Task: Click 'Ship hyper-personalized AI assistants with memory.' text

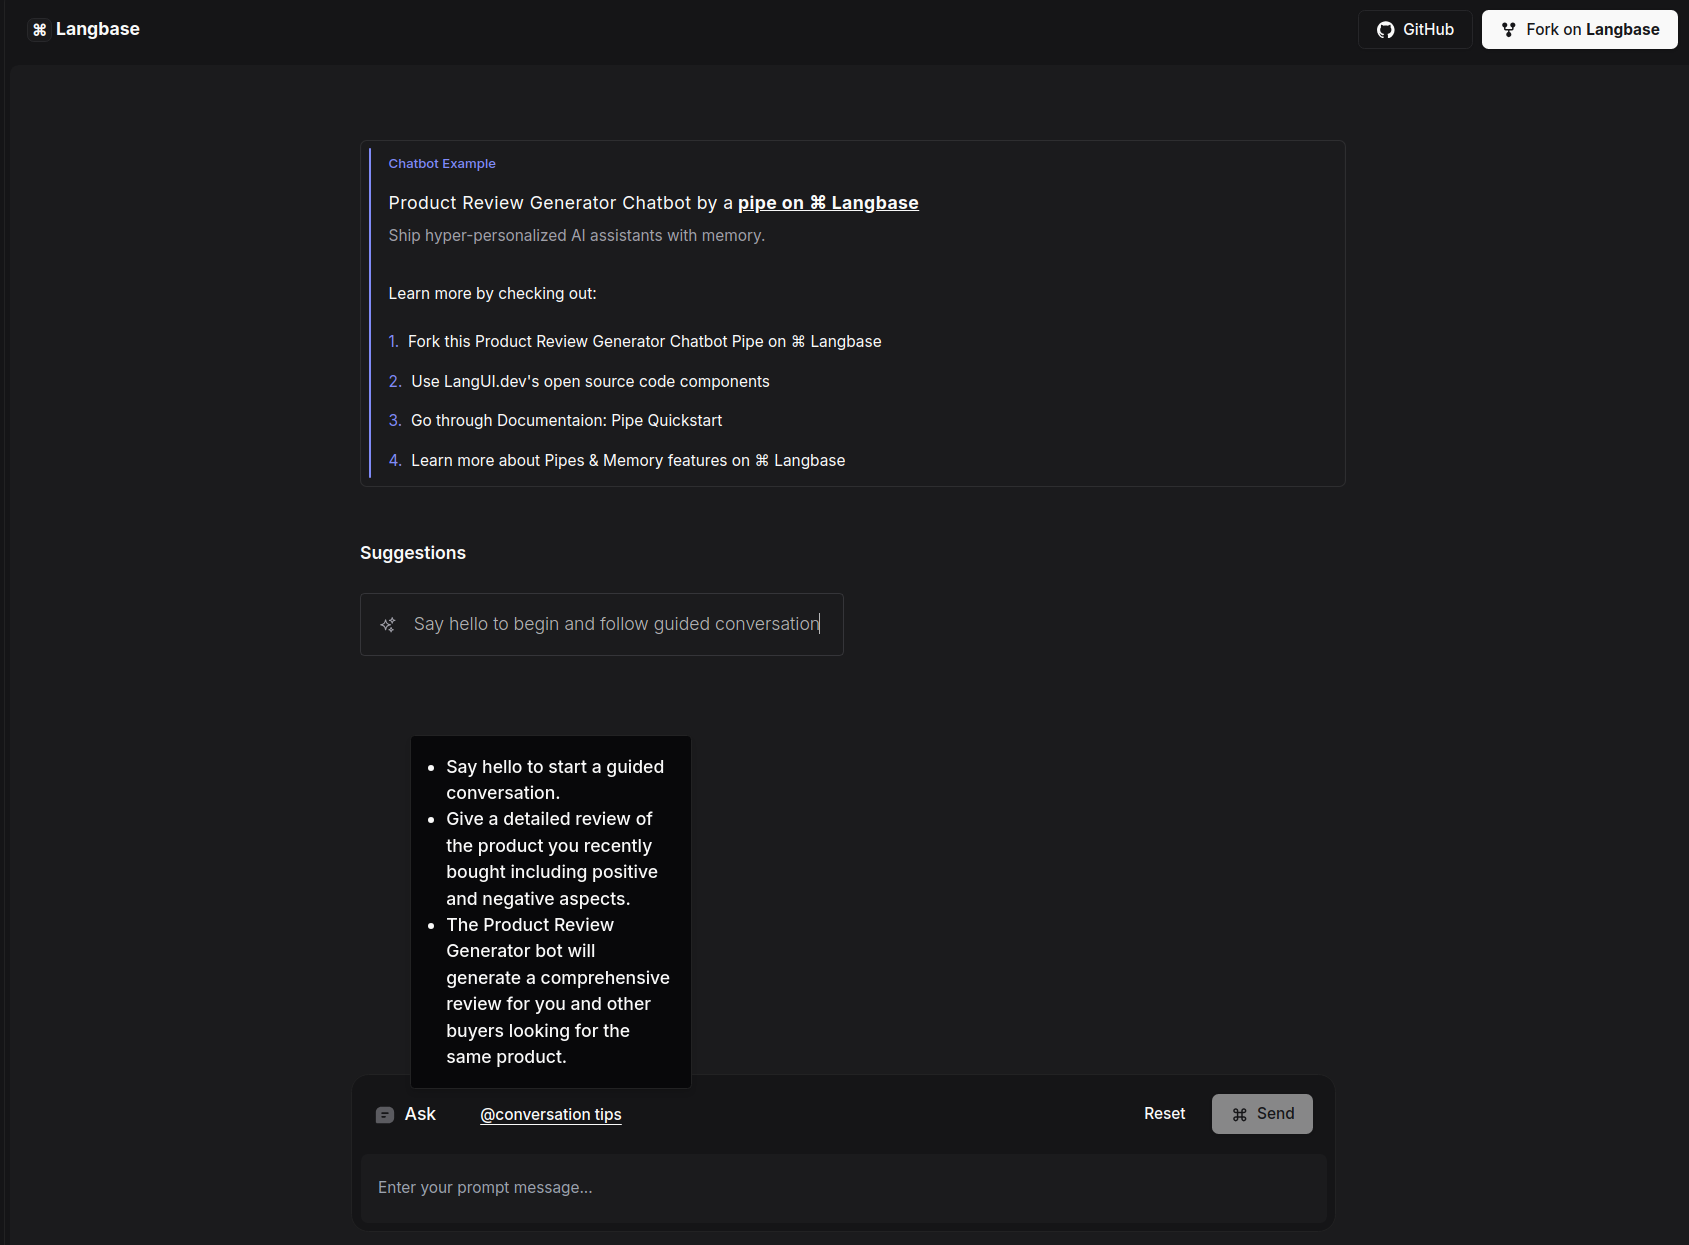Action: tap(577, 236)
